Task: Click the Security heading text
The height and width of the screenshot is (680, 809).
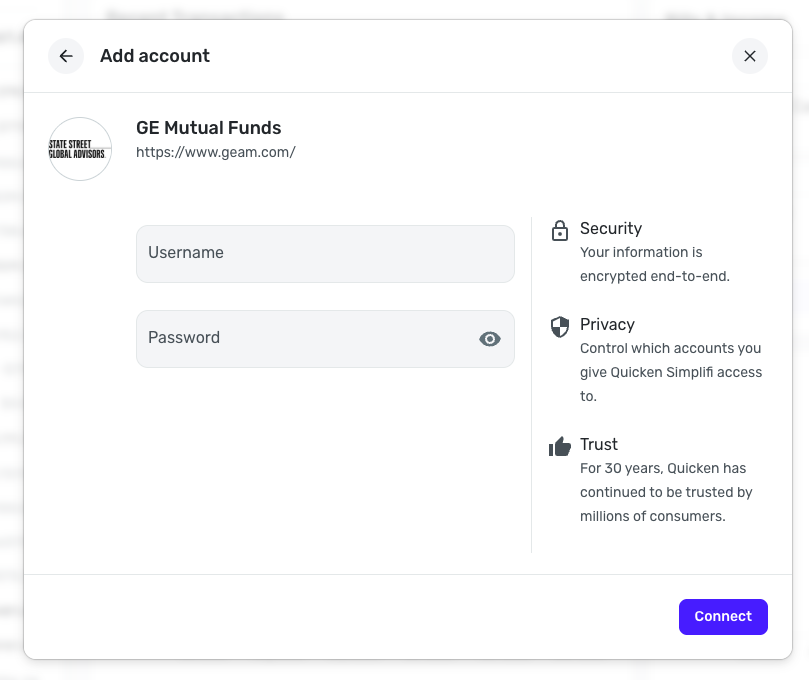Action: pyautogui.click(x=611, y=228)
